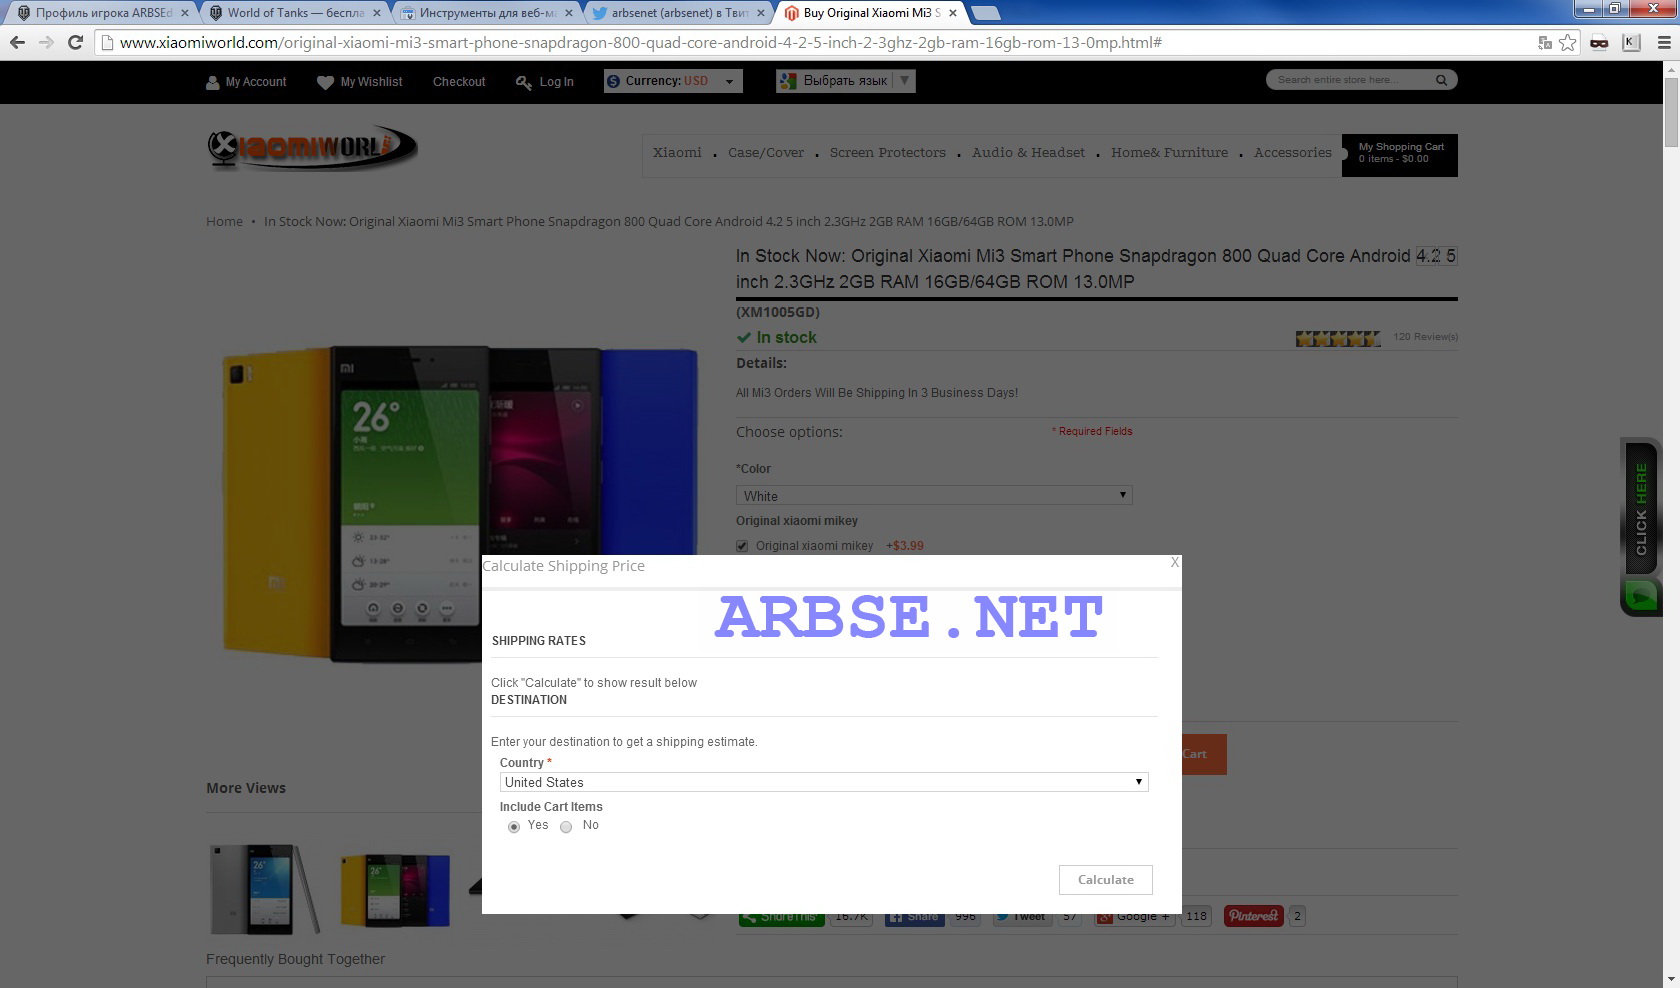Close the Buy Original Xiaomi Mi3 tab

click(x=952, y=13)
